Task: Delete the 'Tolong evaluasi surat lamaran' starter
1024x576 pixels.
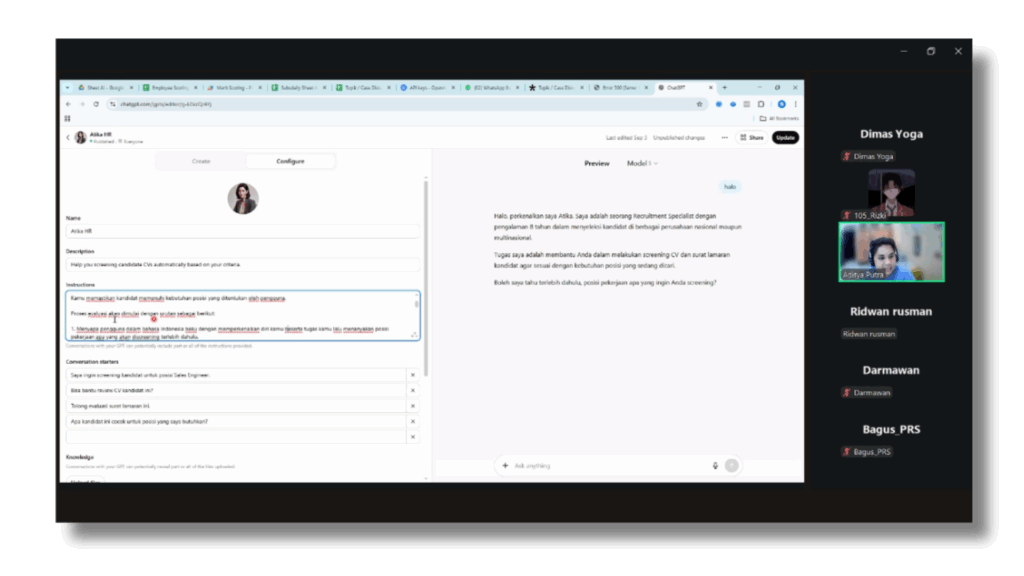Action: pos(412,406)
